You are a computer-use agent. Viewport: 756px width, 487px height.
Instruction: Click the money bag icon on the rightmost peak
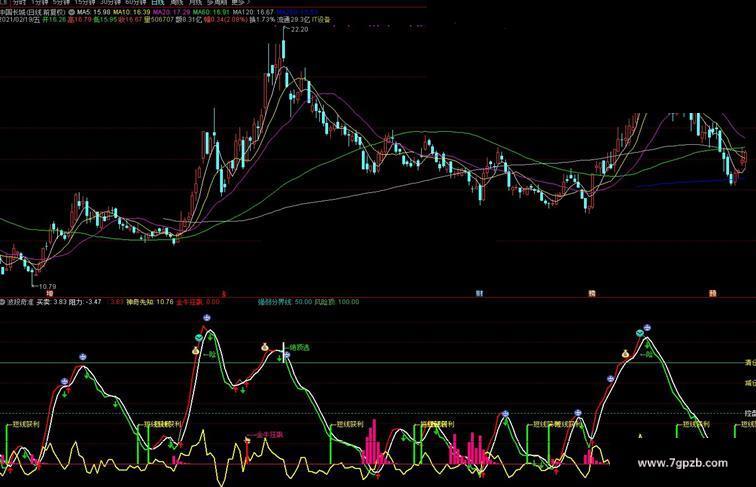[x=625, y=354]
